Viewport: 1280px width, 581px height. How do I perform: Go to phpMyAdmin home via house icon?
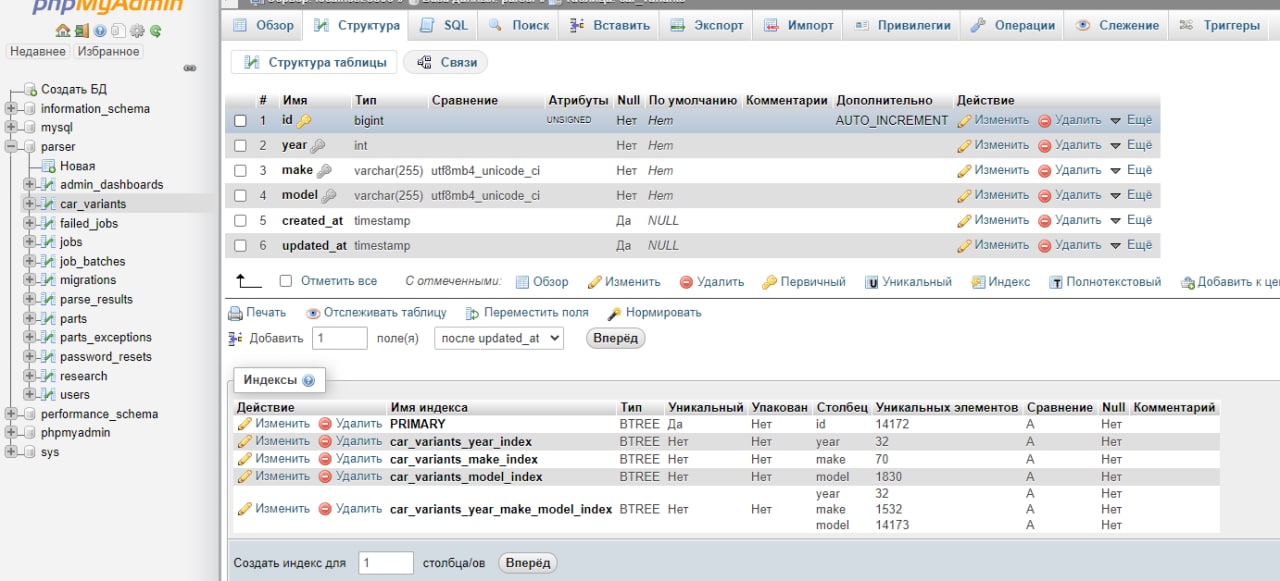click(64, 31)
